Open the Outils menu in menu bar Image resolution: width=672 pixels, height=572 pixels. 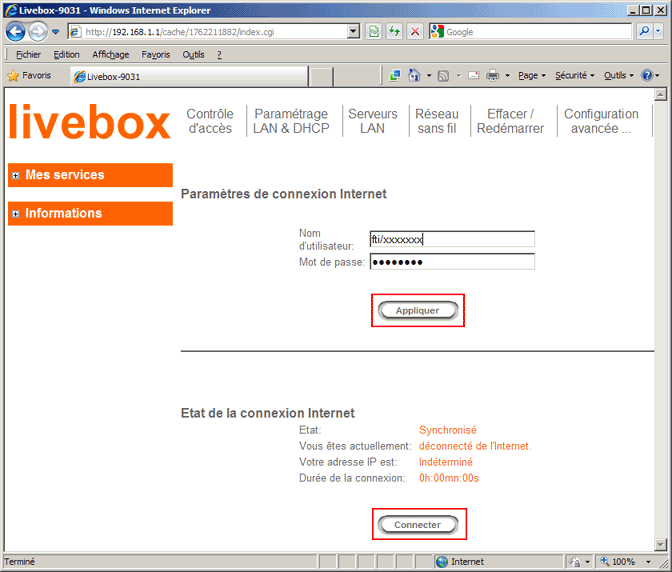point(193,54)
